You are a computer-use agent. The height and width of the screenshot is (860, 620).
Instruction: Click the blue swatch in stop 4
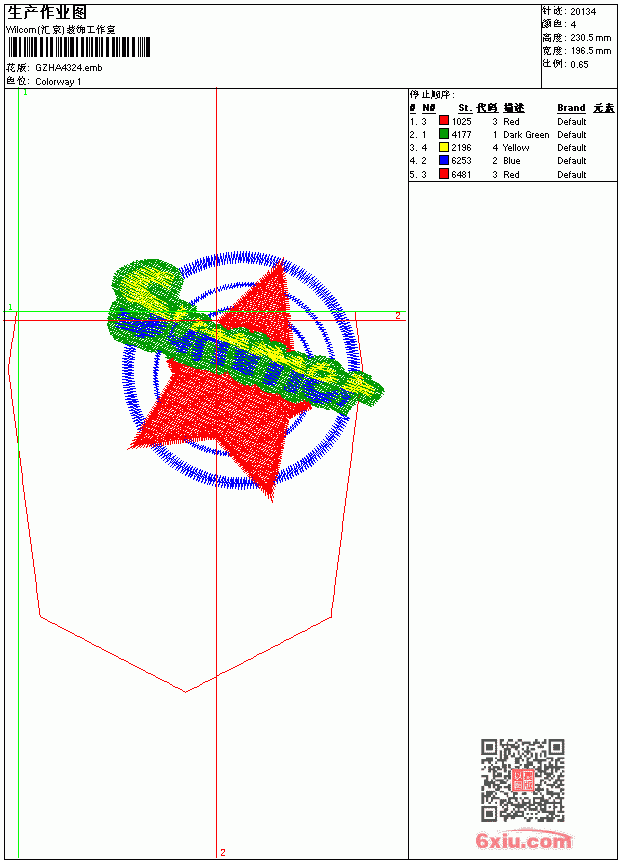444,160
